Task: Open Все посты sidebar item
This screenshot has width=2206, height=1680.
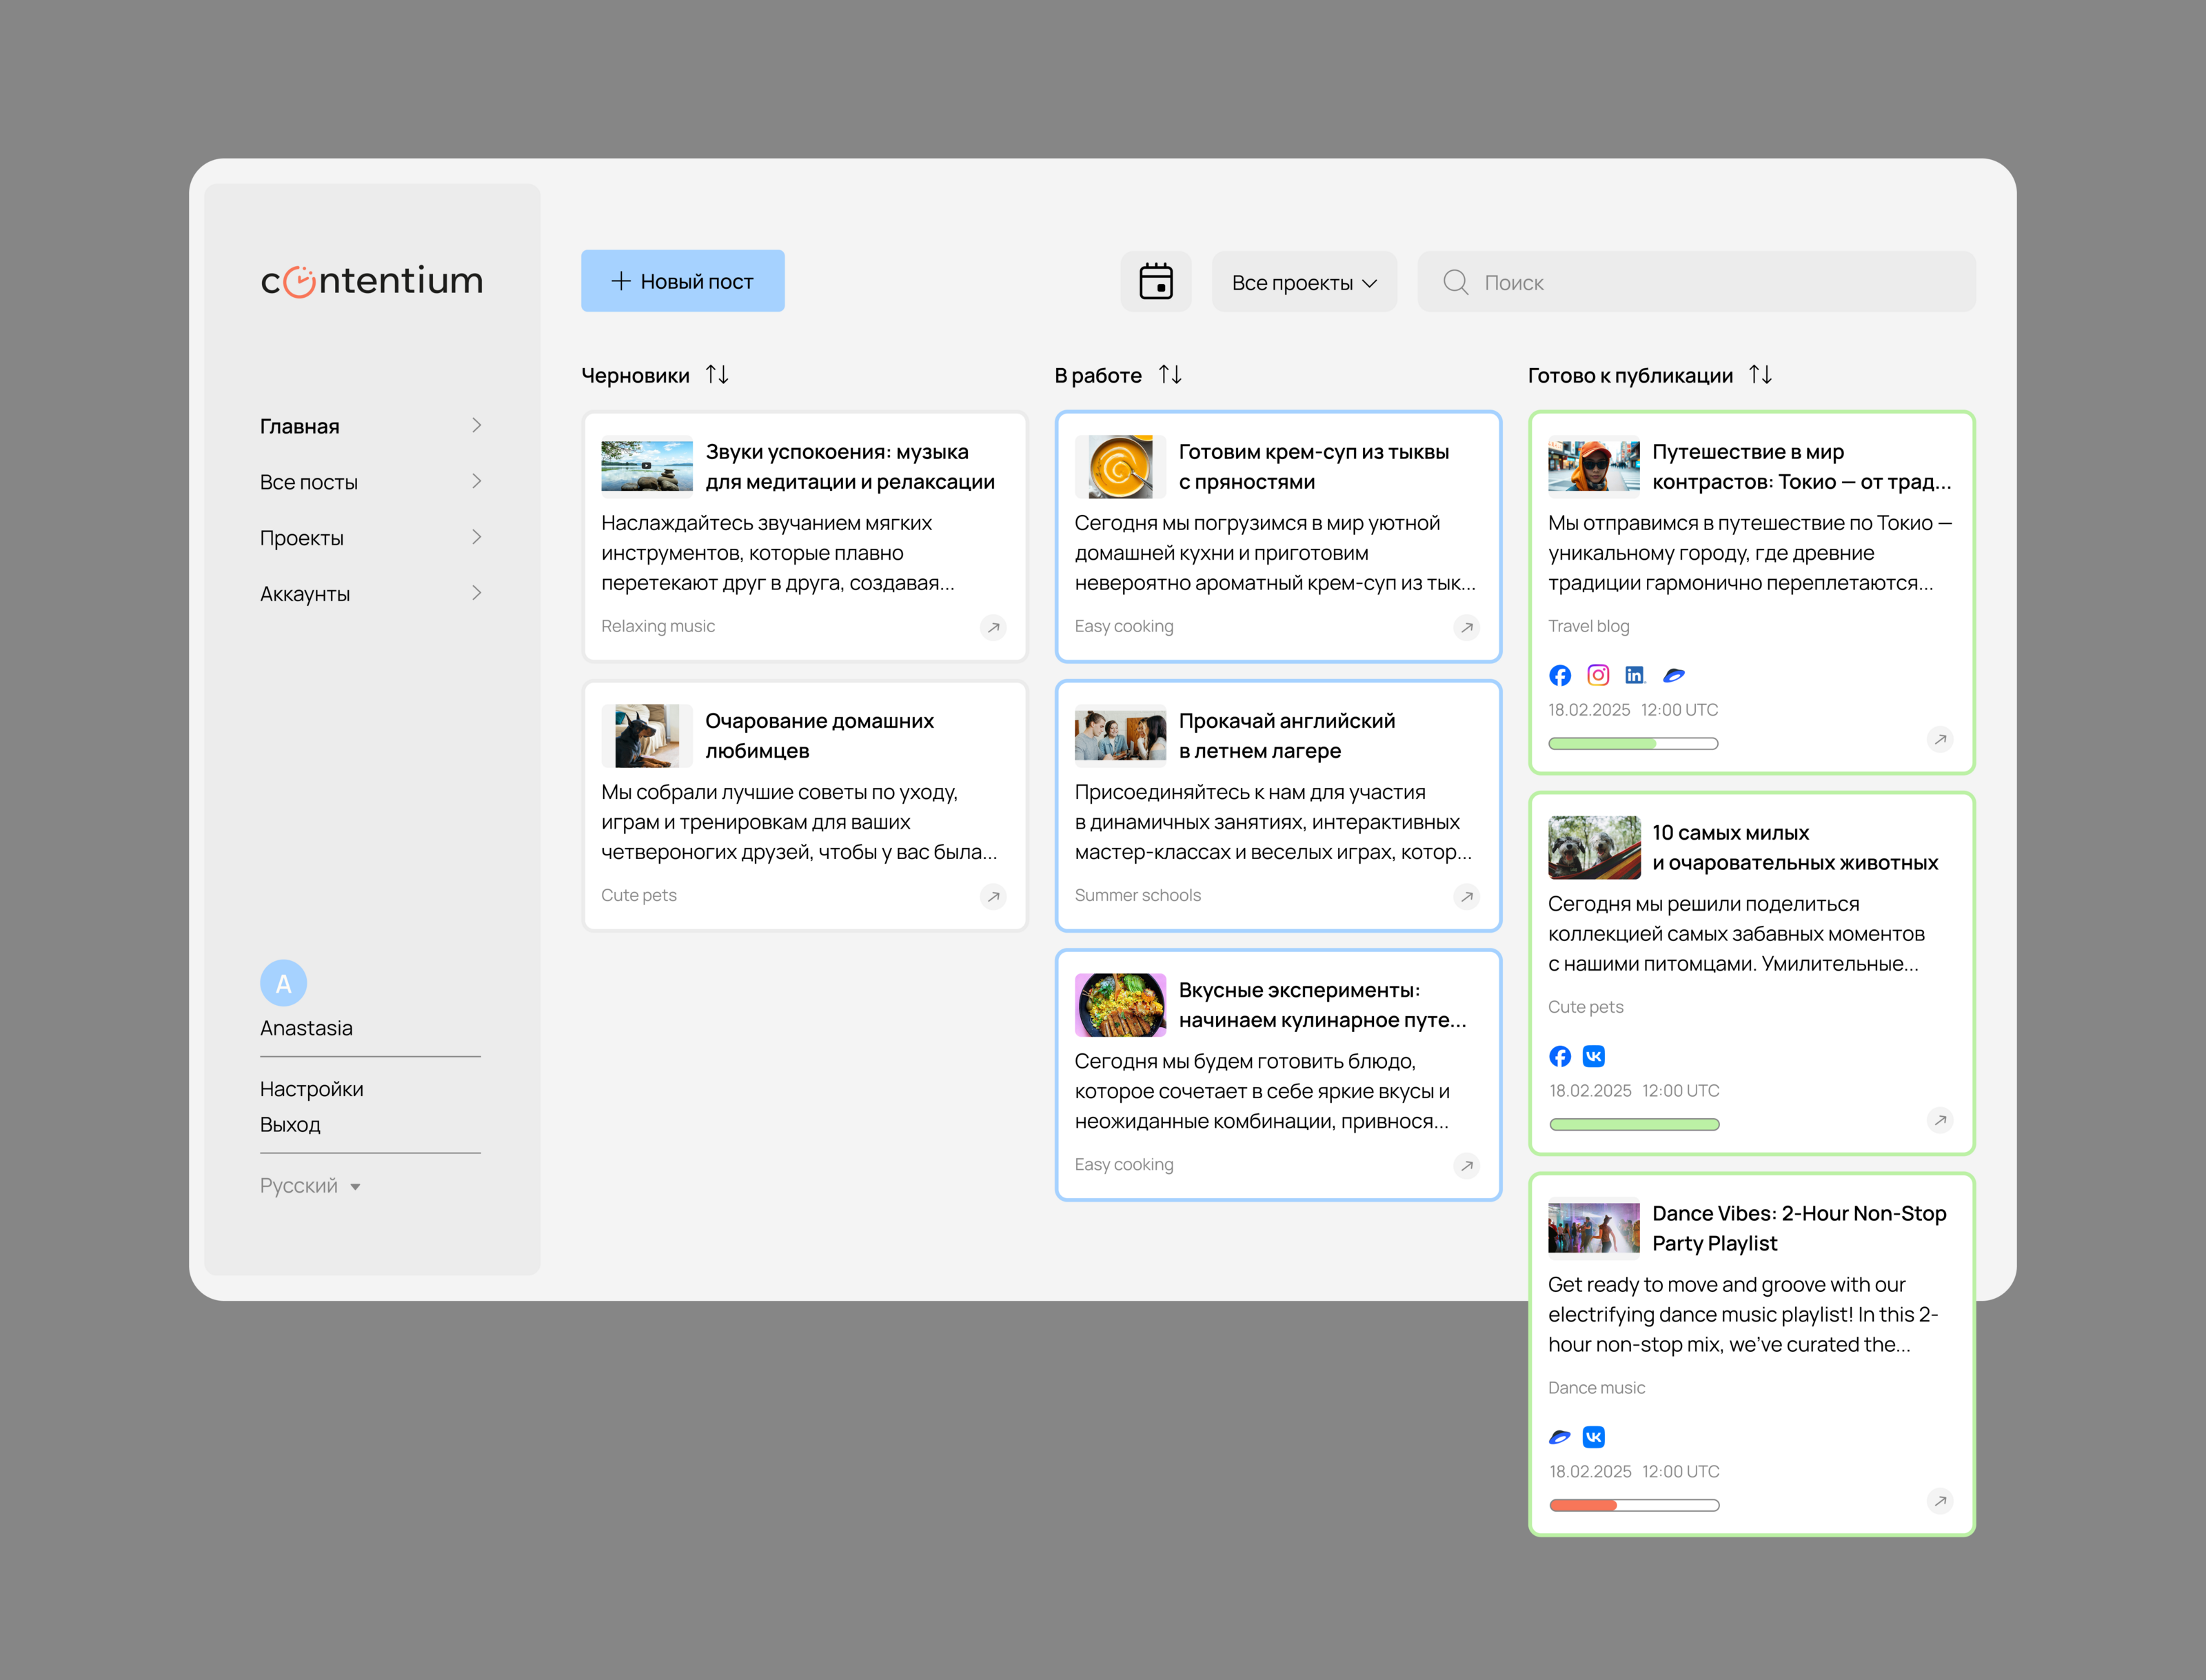Action: (x=309, y=483)
